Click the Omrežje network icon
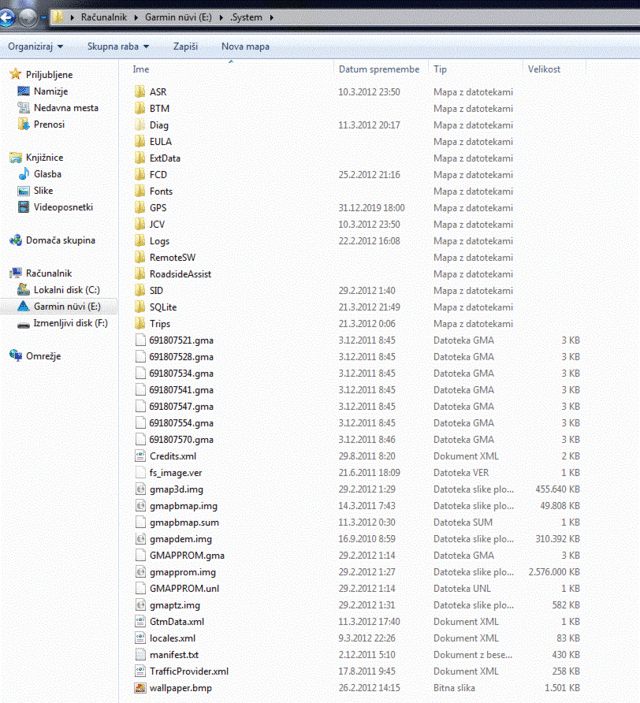 pyautogui.click(x=16, y=356)
